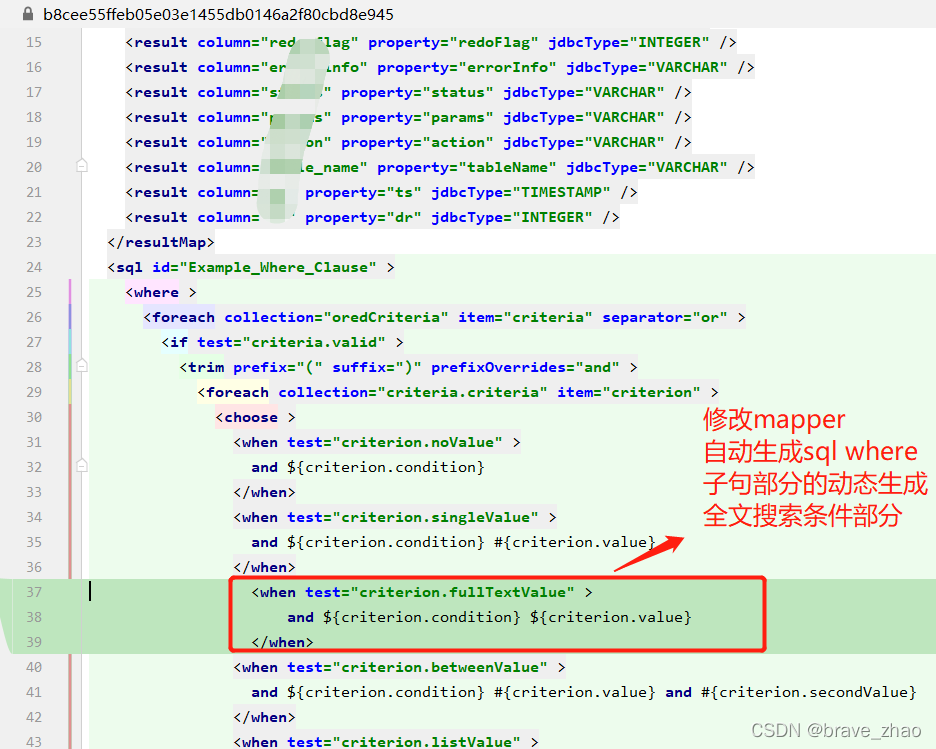936x749 pixels.
Task: Collapse the code fold marker at line 28
Action: 82,366
